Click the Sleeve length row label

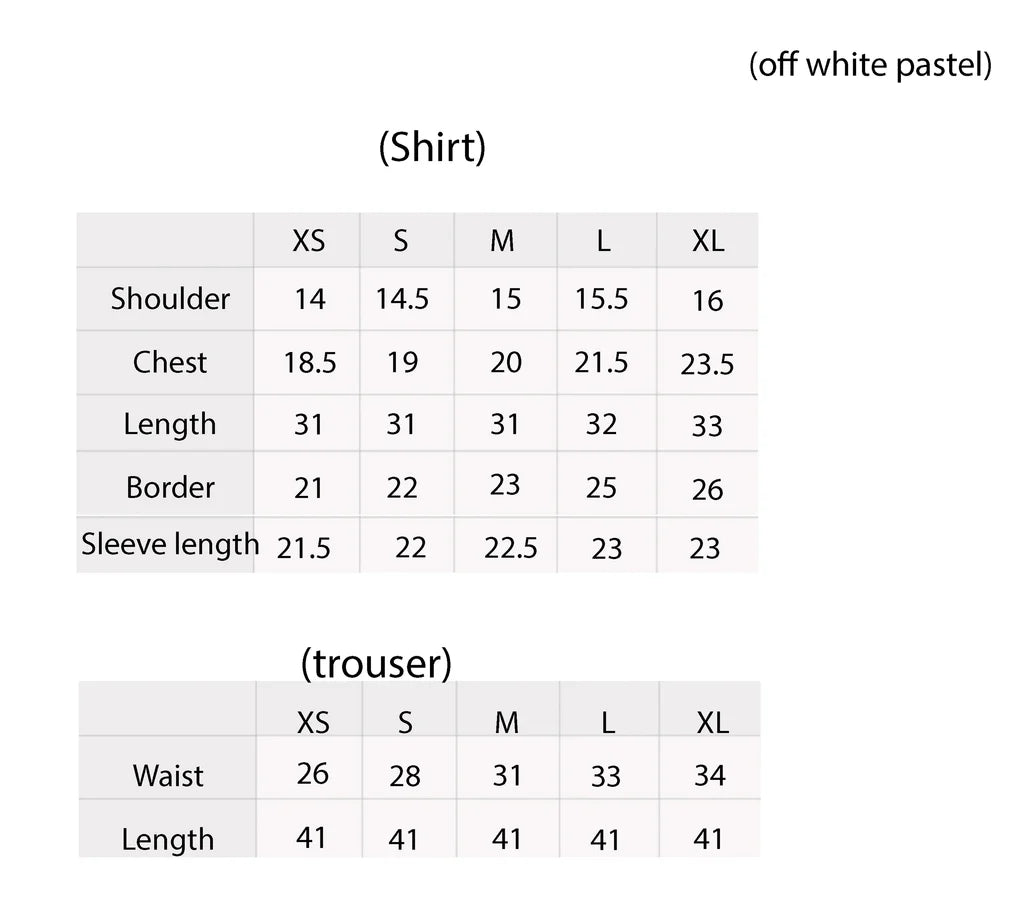click(x=170, y=545)
